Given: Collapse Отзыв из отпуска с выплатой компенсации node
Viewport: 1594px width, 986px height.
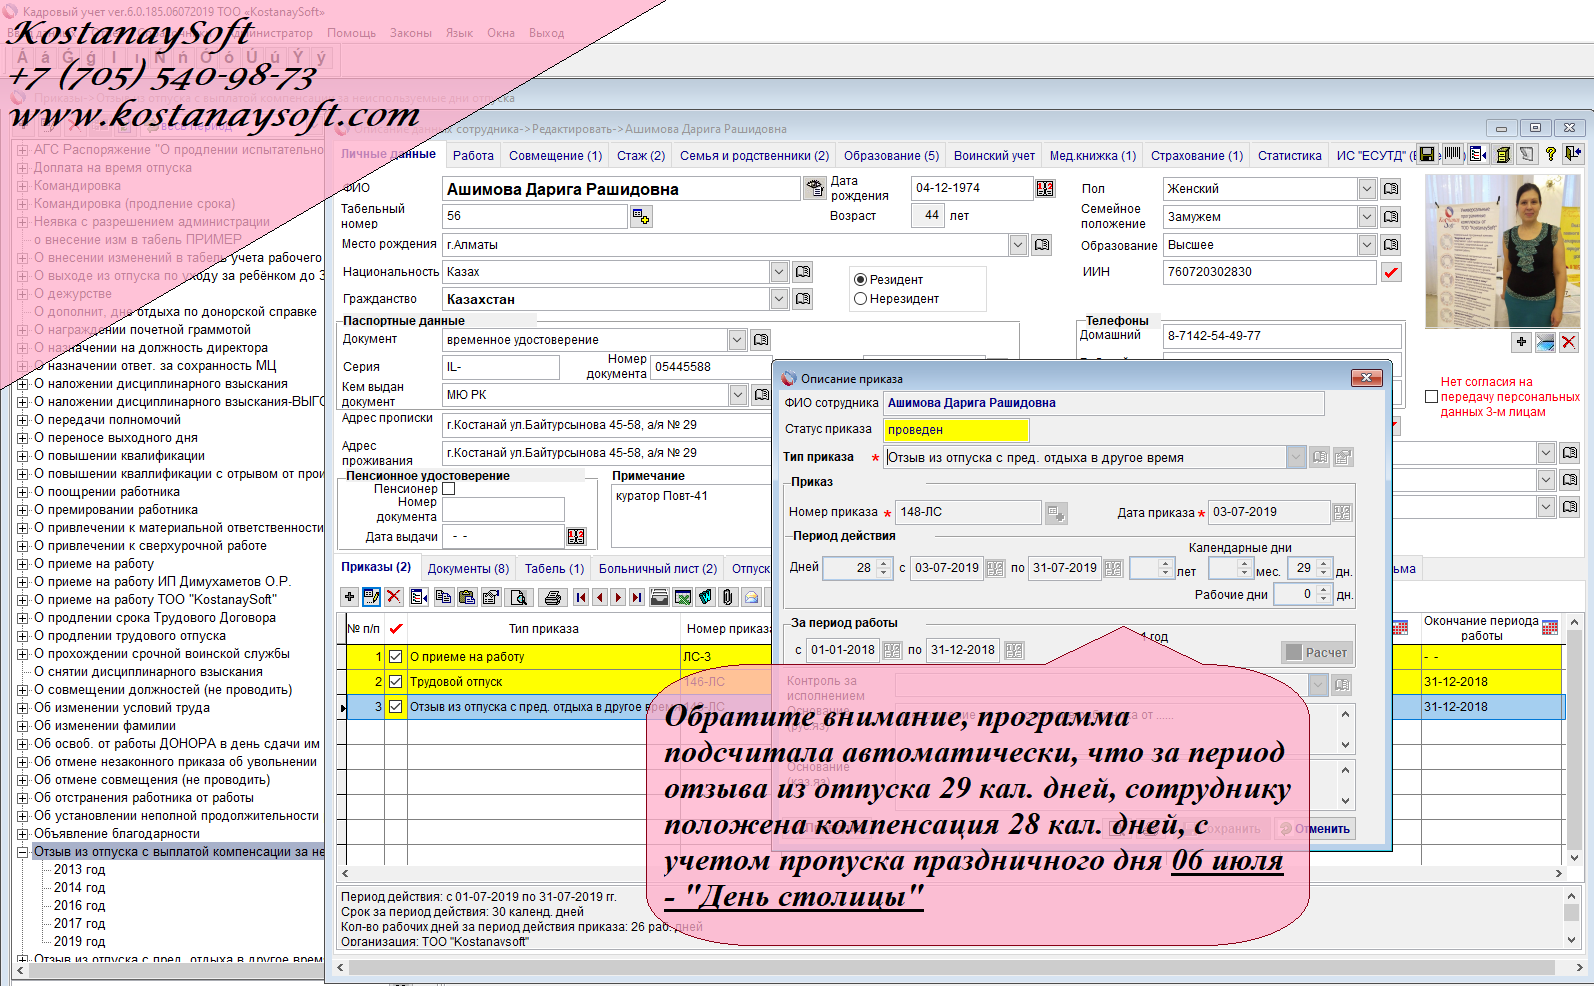Looking at the screenshot, I should 22,851.
